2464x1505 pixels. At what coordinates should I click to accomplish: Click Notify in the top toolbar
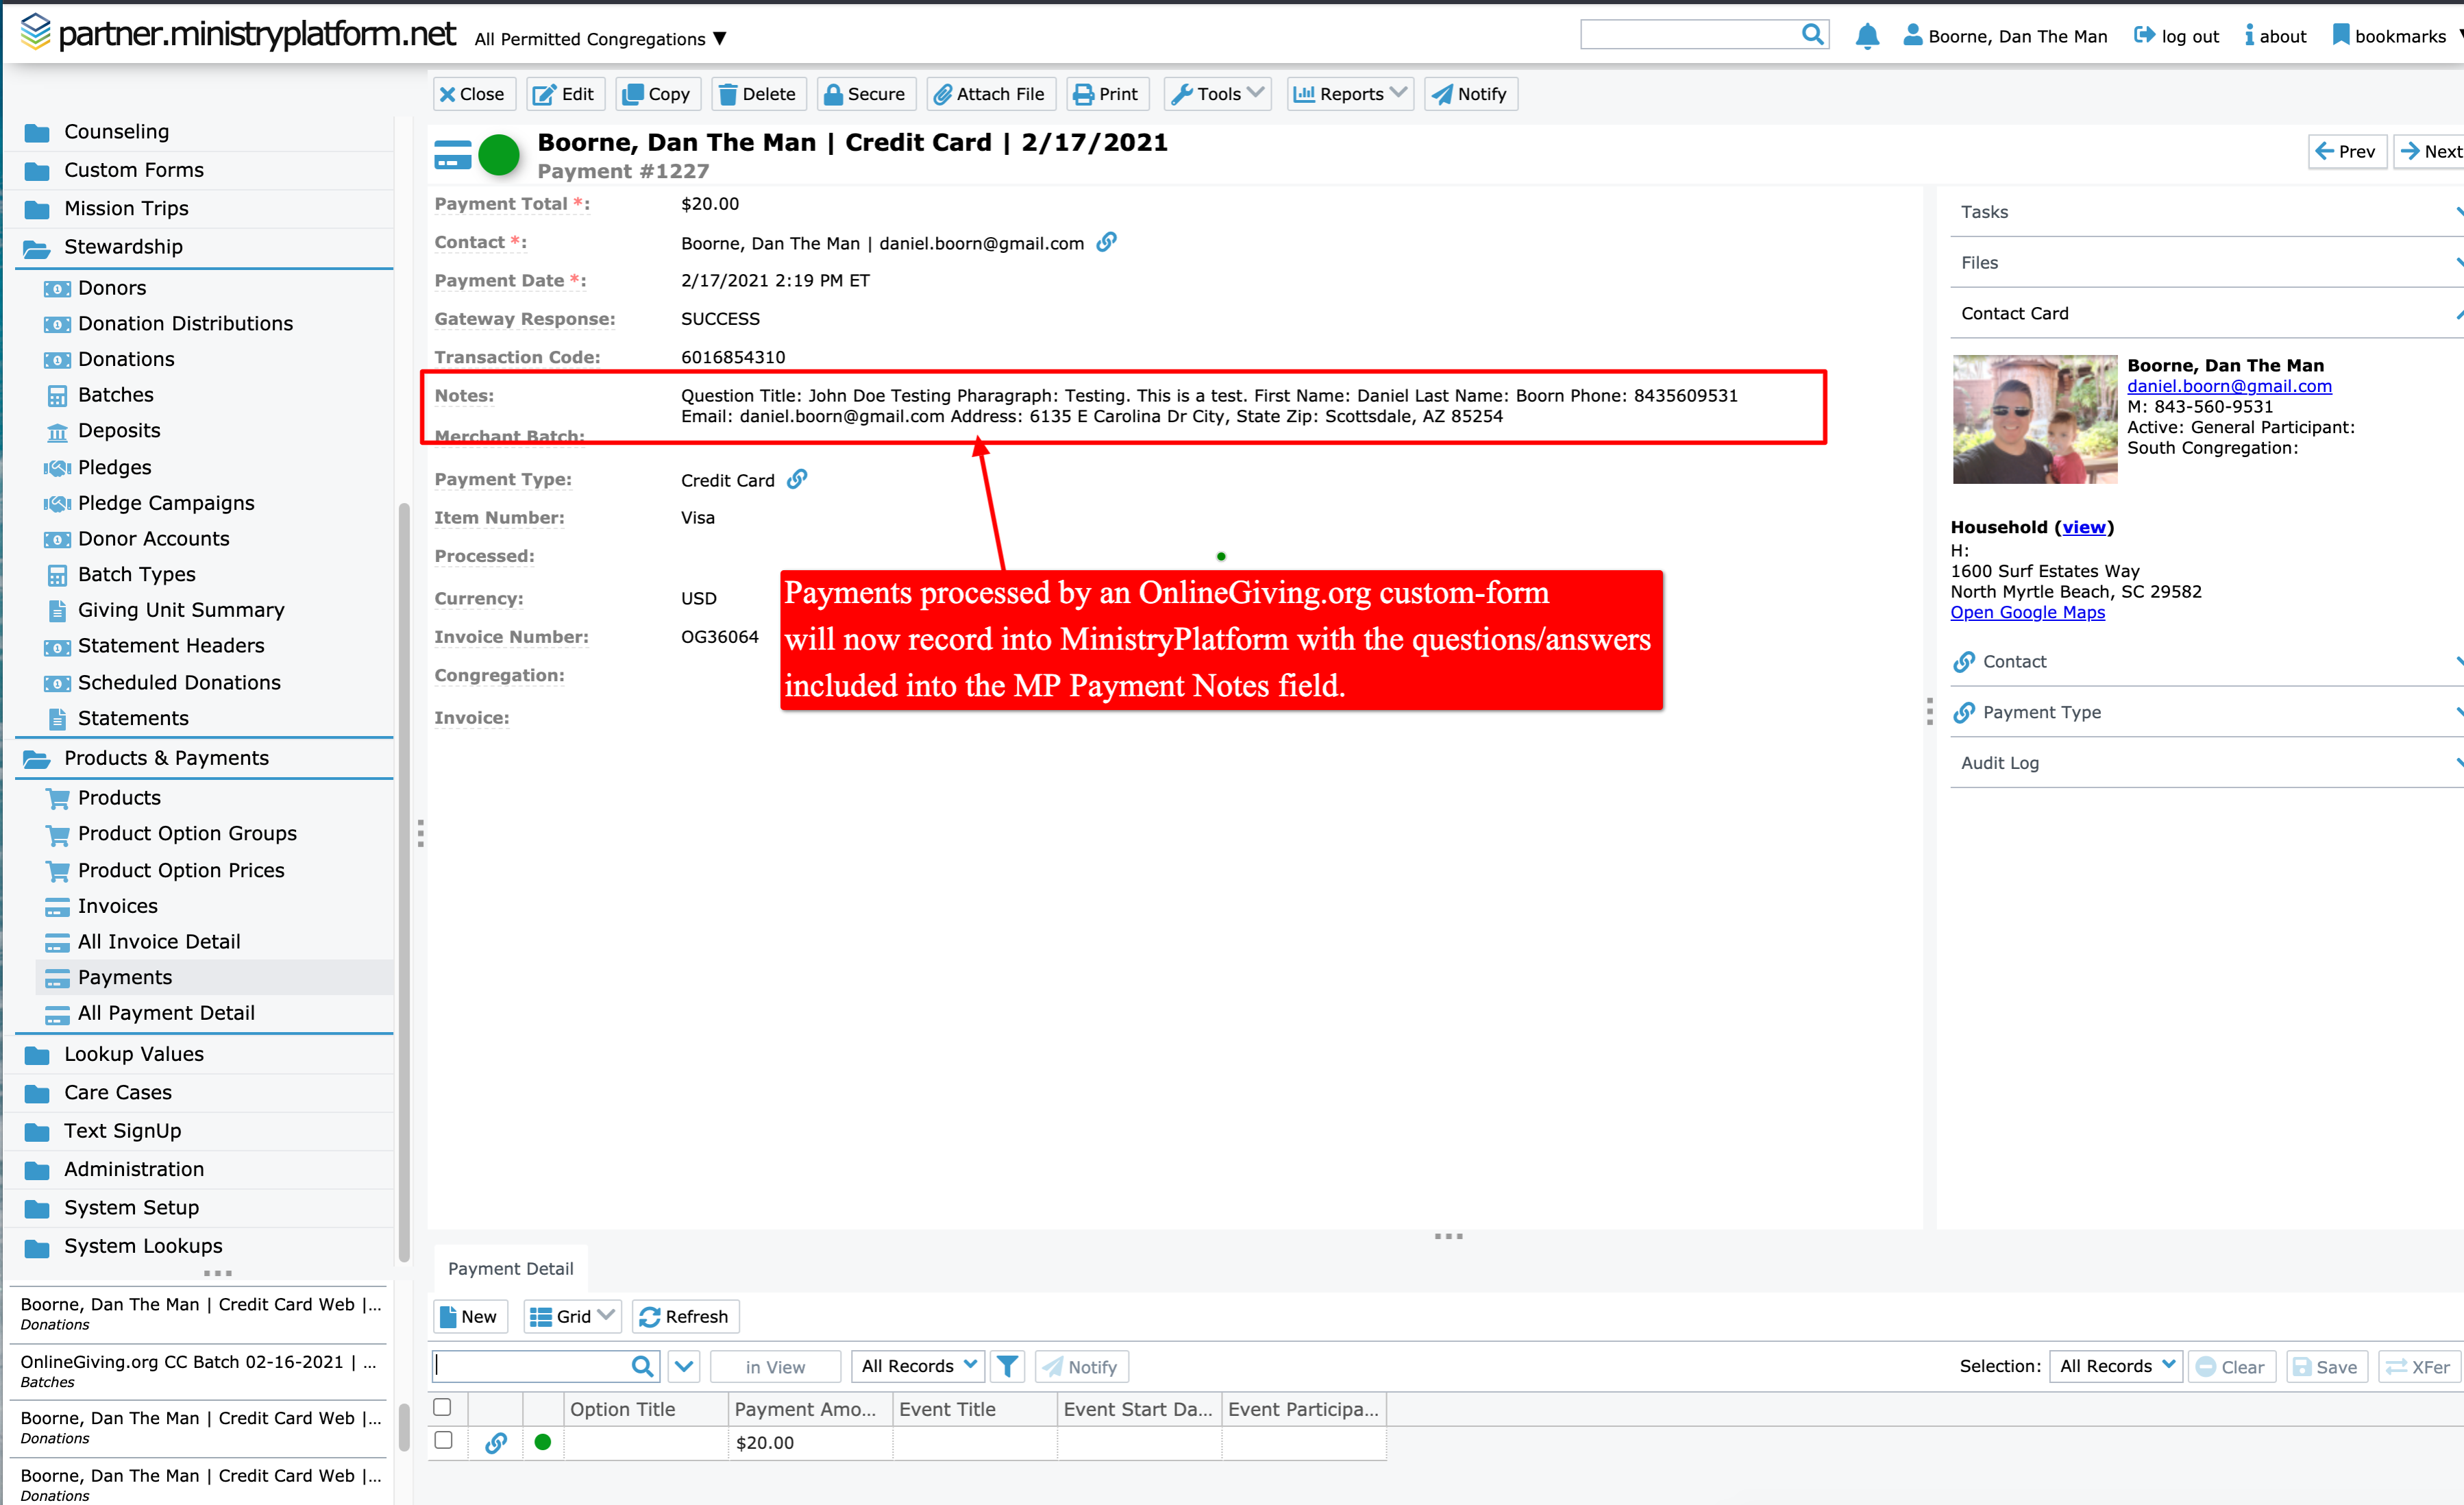[1470, 94]
